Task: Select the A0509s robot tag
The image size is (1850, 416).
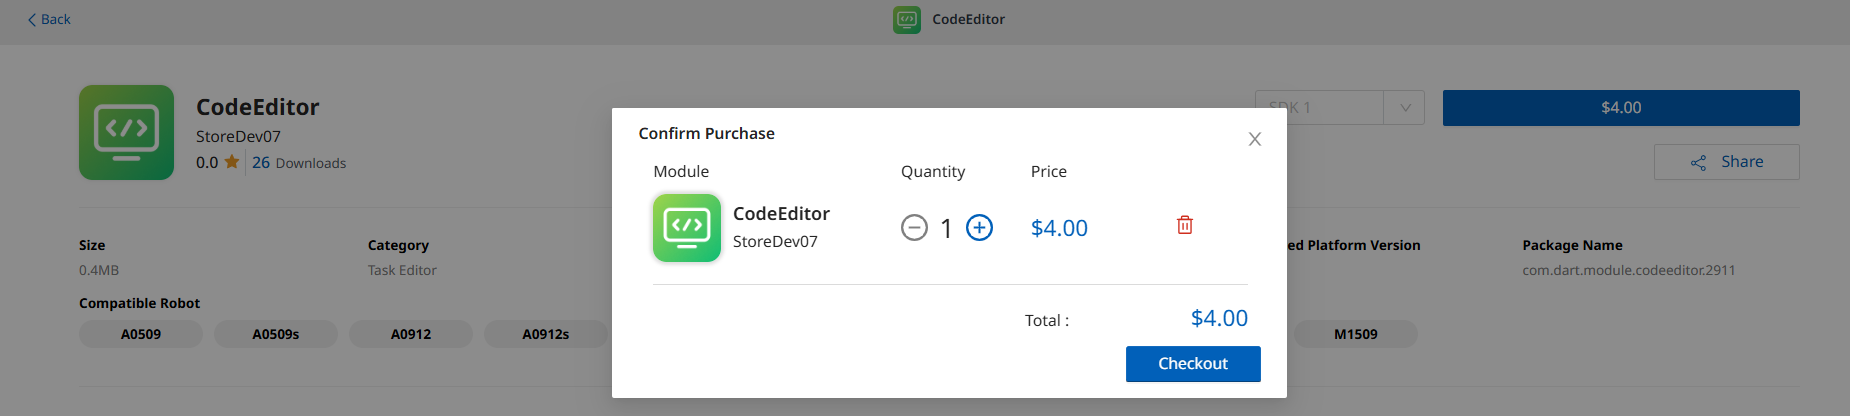Action: click(x=275, y=334)
